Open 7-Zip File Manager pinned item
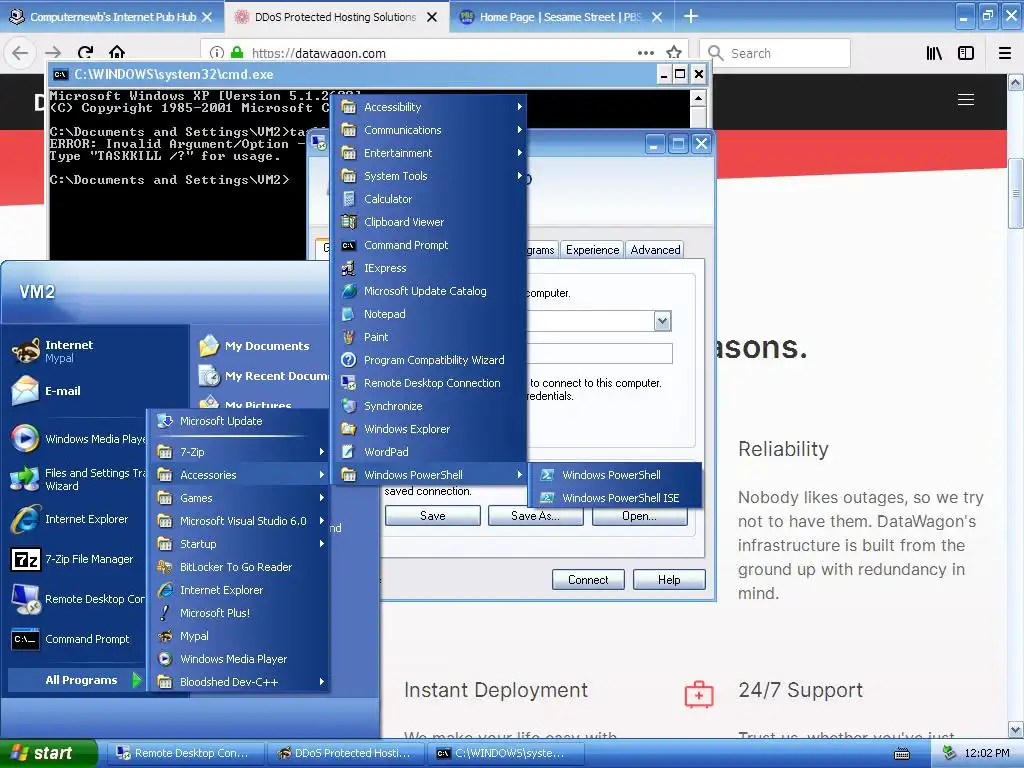This screenshot has width=1024, height=768. click(77, 559)
